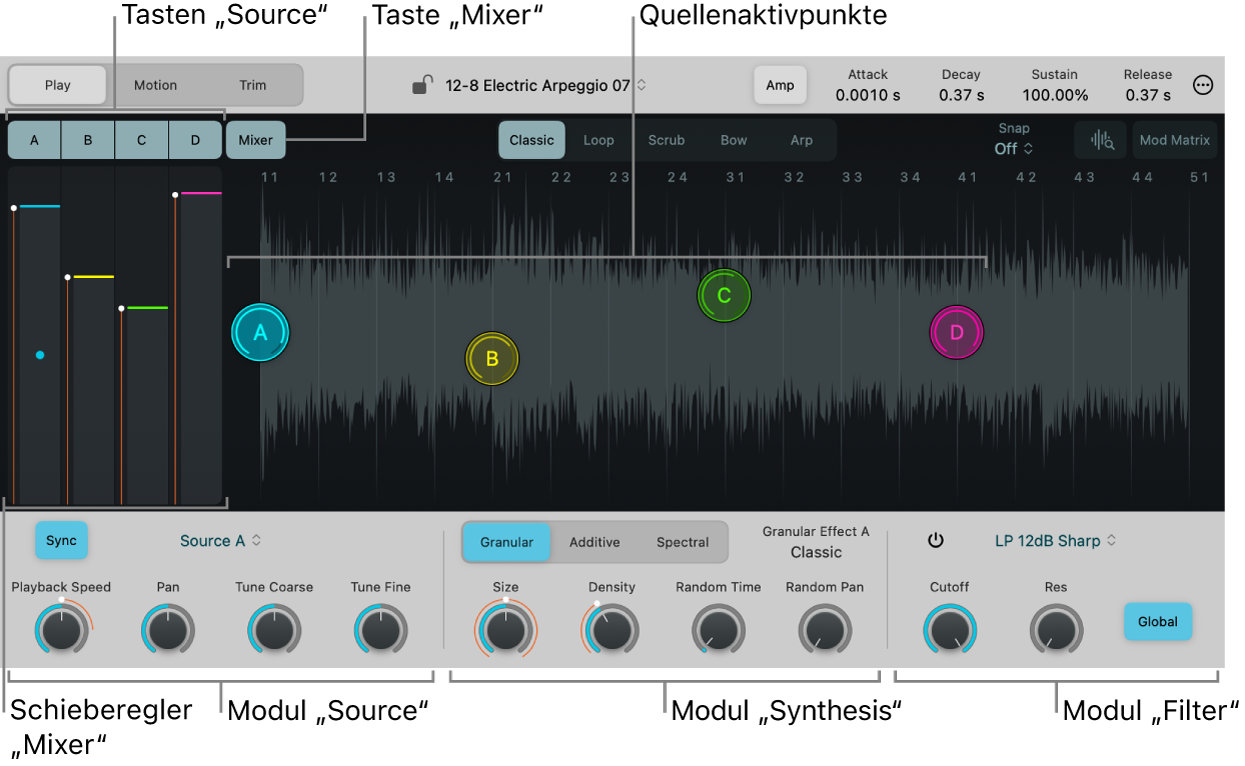Click the waveform zoom icon
The height and width of the screenshot is (766, 1245).
pos(1101,141)
